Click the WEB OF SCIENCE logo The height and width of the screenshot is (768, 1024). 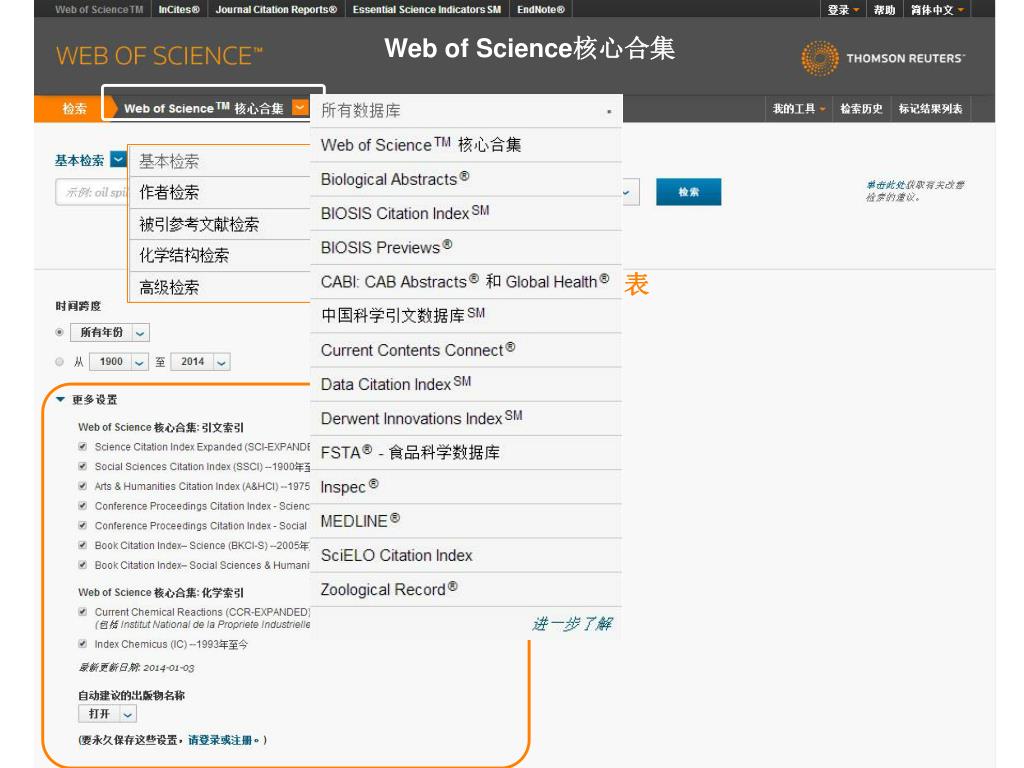tap(159, 56)
